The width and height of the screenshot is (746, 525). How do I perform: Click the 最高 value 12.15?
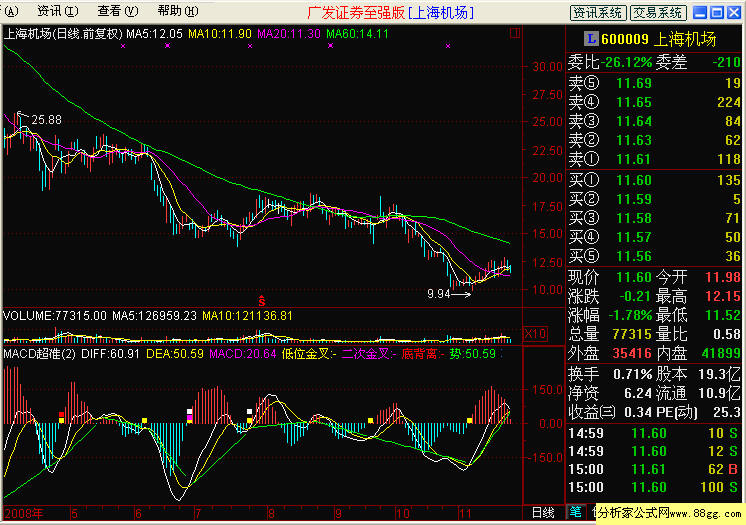[x=723, y=296]
